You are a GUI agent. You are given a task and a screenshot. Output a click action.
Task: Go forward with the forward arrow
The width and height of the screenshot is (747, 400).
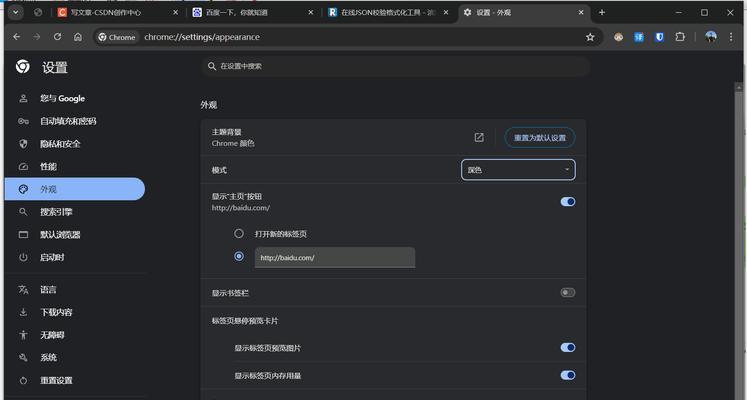[x=37, y=37]
